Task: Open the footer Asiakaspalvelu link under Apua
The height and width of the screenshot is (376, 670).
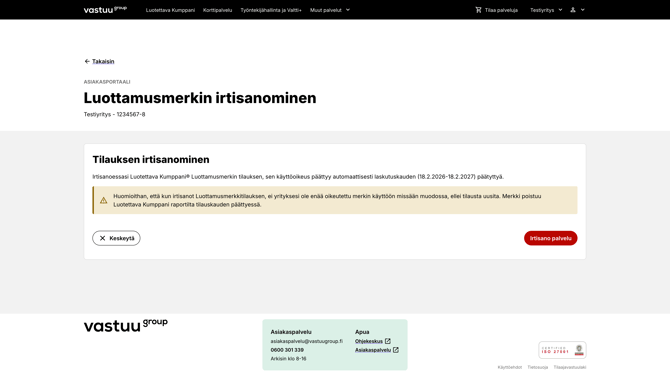Action: [373, 350]
